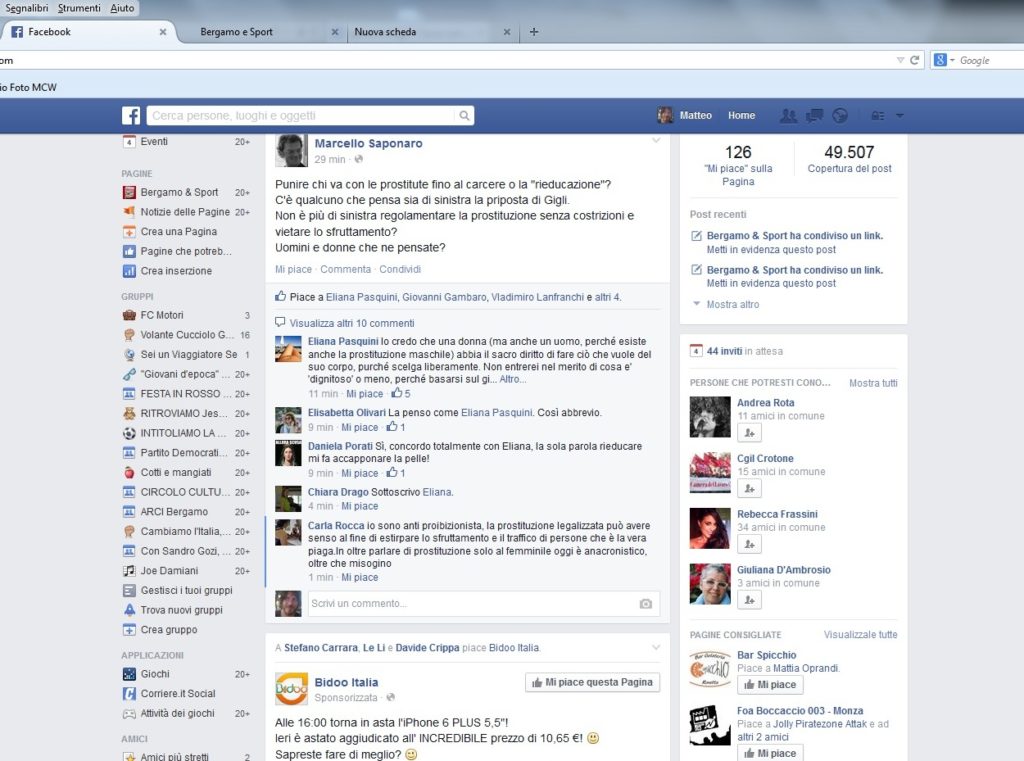This screenshot has width=1024, height=761.
Task: Like the Bidoo Italia page
Action: [591, 682]
